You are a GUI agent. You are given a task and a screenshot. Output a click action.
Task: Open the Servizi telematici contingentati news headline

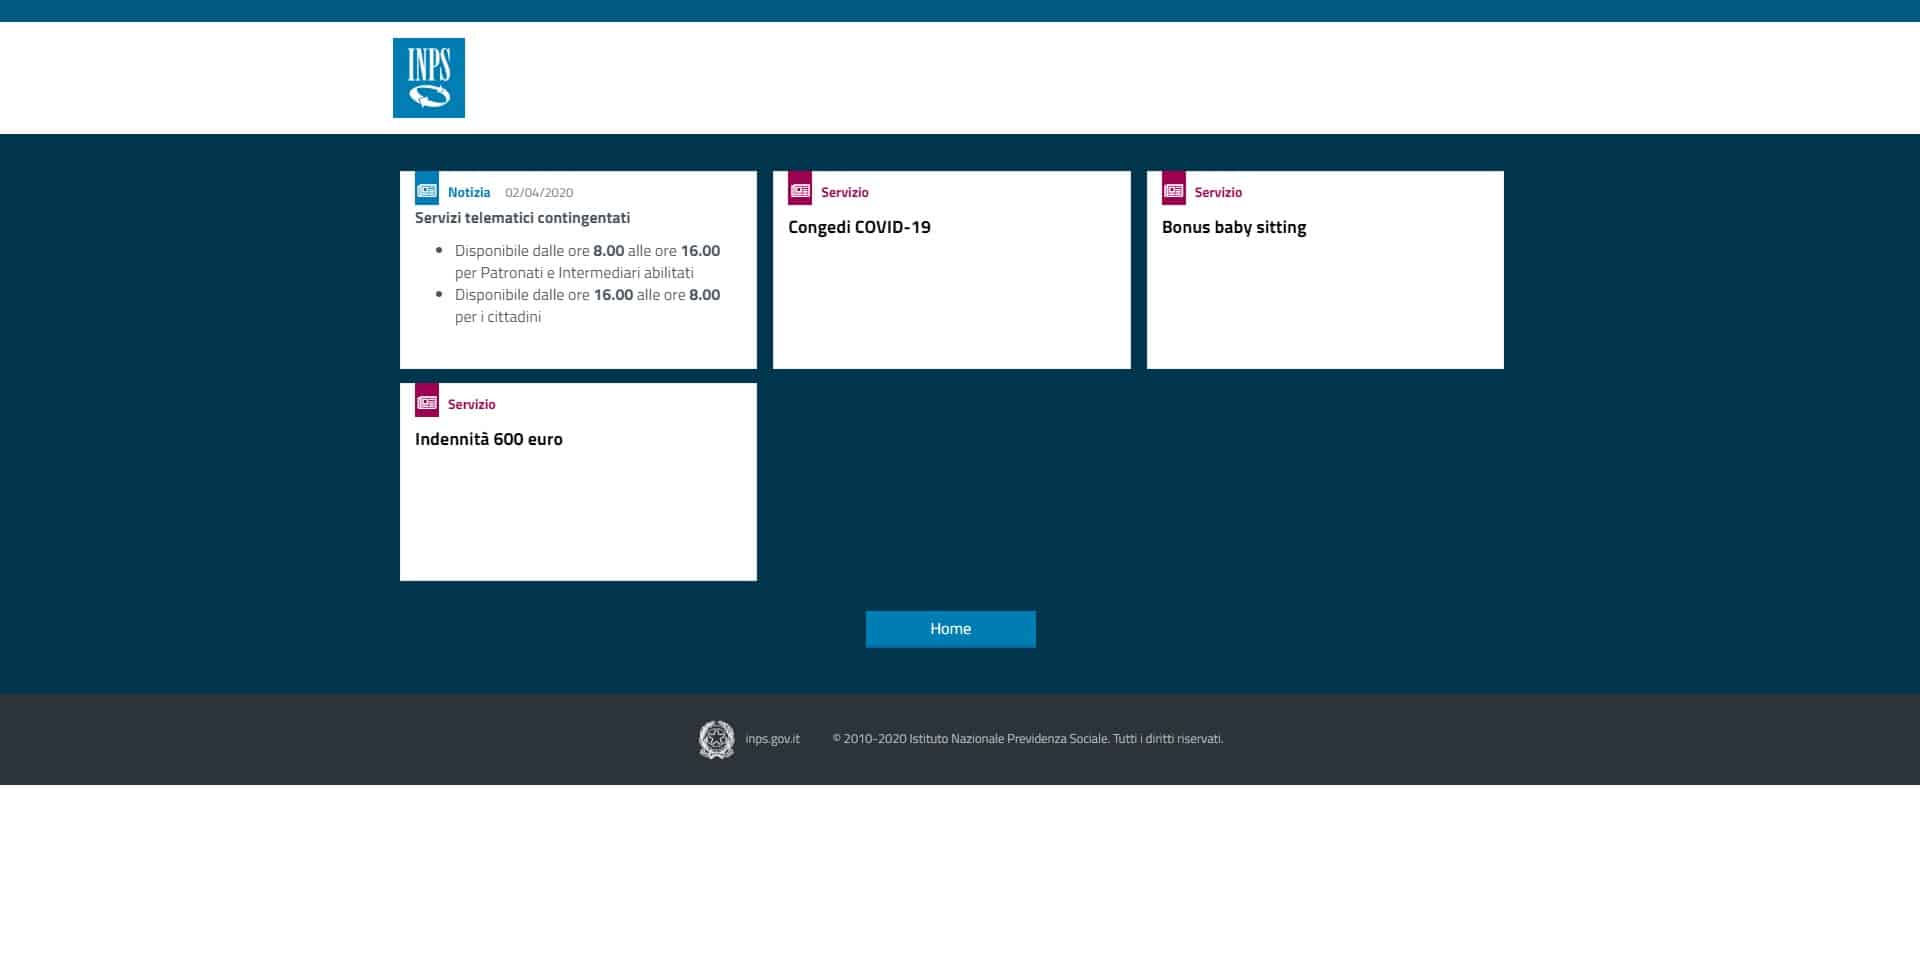click(522, 218)
